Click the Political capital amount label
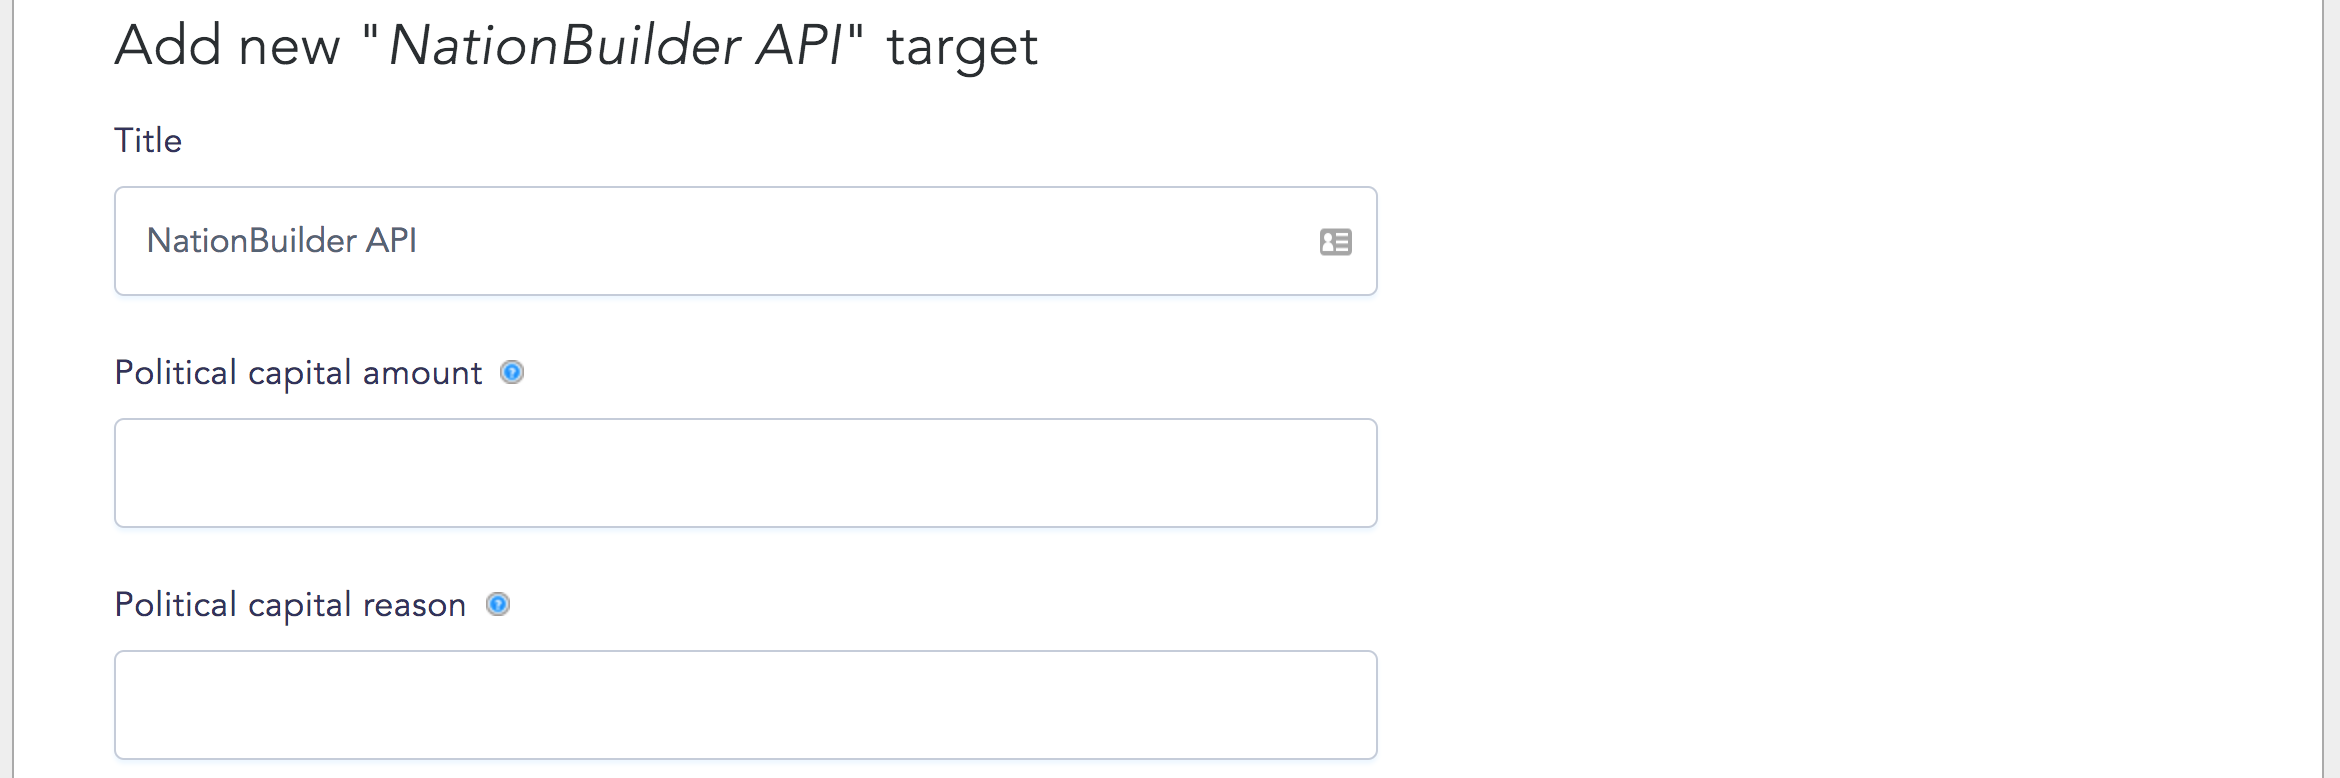The height and width of the screenshot is (778, 2340). (298, 373)
